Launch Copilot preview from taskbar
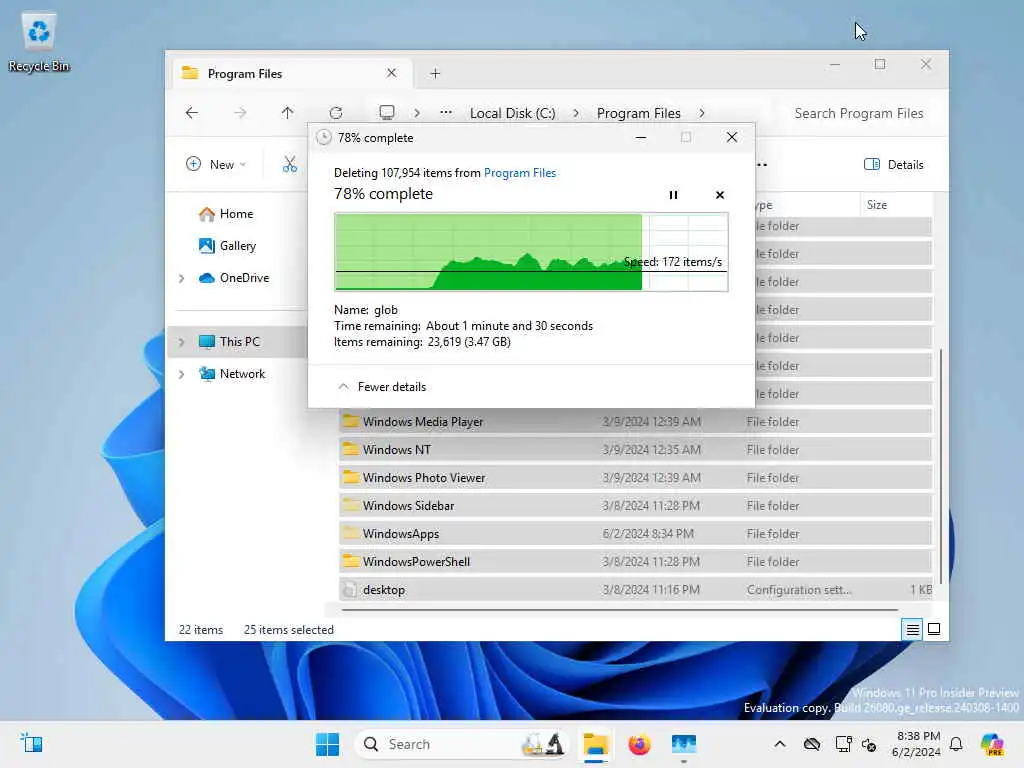 coord(993,744)
